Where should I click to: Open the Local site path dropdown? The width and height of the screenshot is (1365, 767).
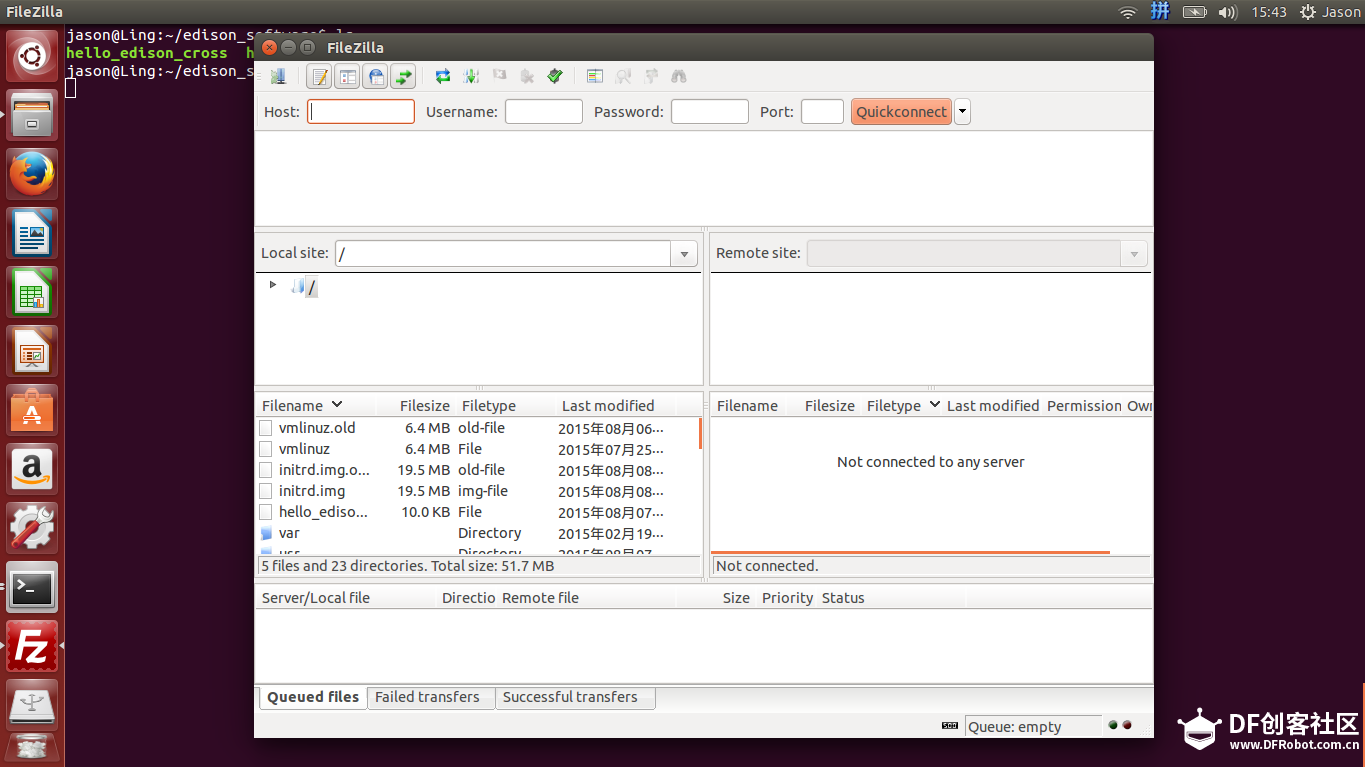pos(684,254)
